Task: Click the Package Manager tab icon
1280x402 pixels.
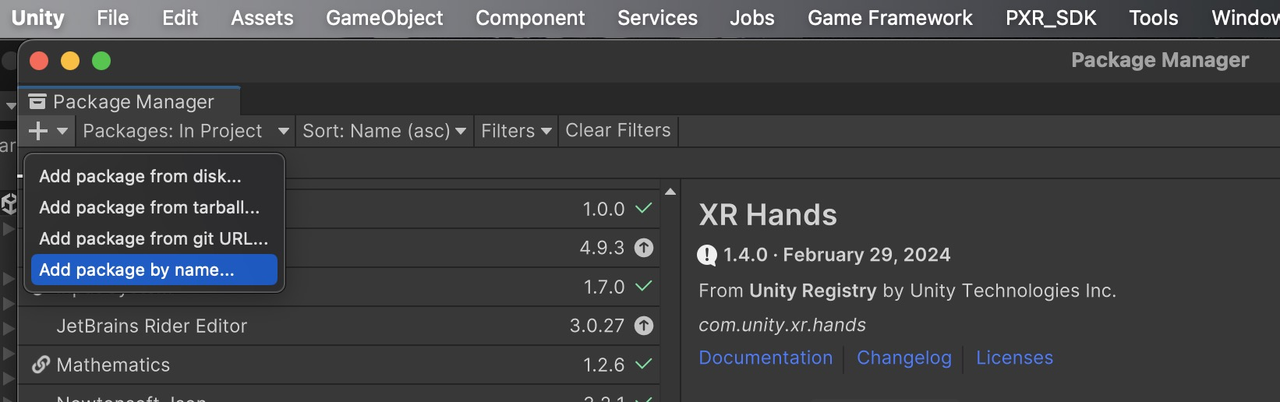Action: click(x=38, y=102)
